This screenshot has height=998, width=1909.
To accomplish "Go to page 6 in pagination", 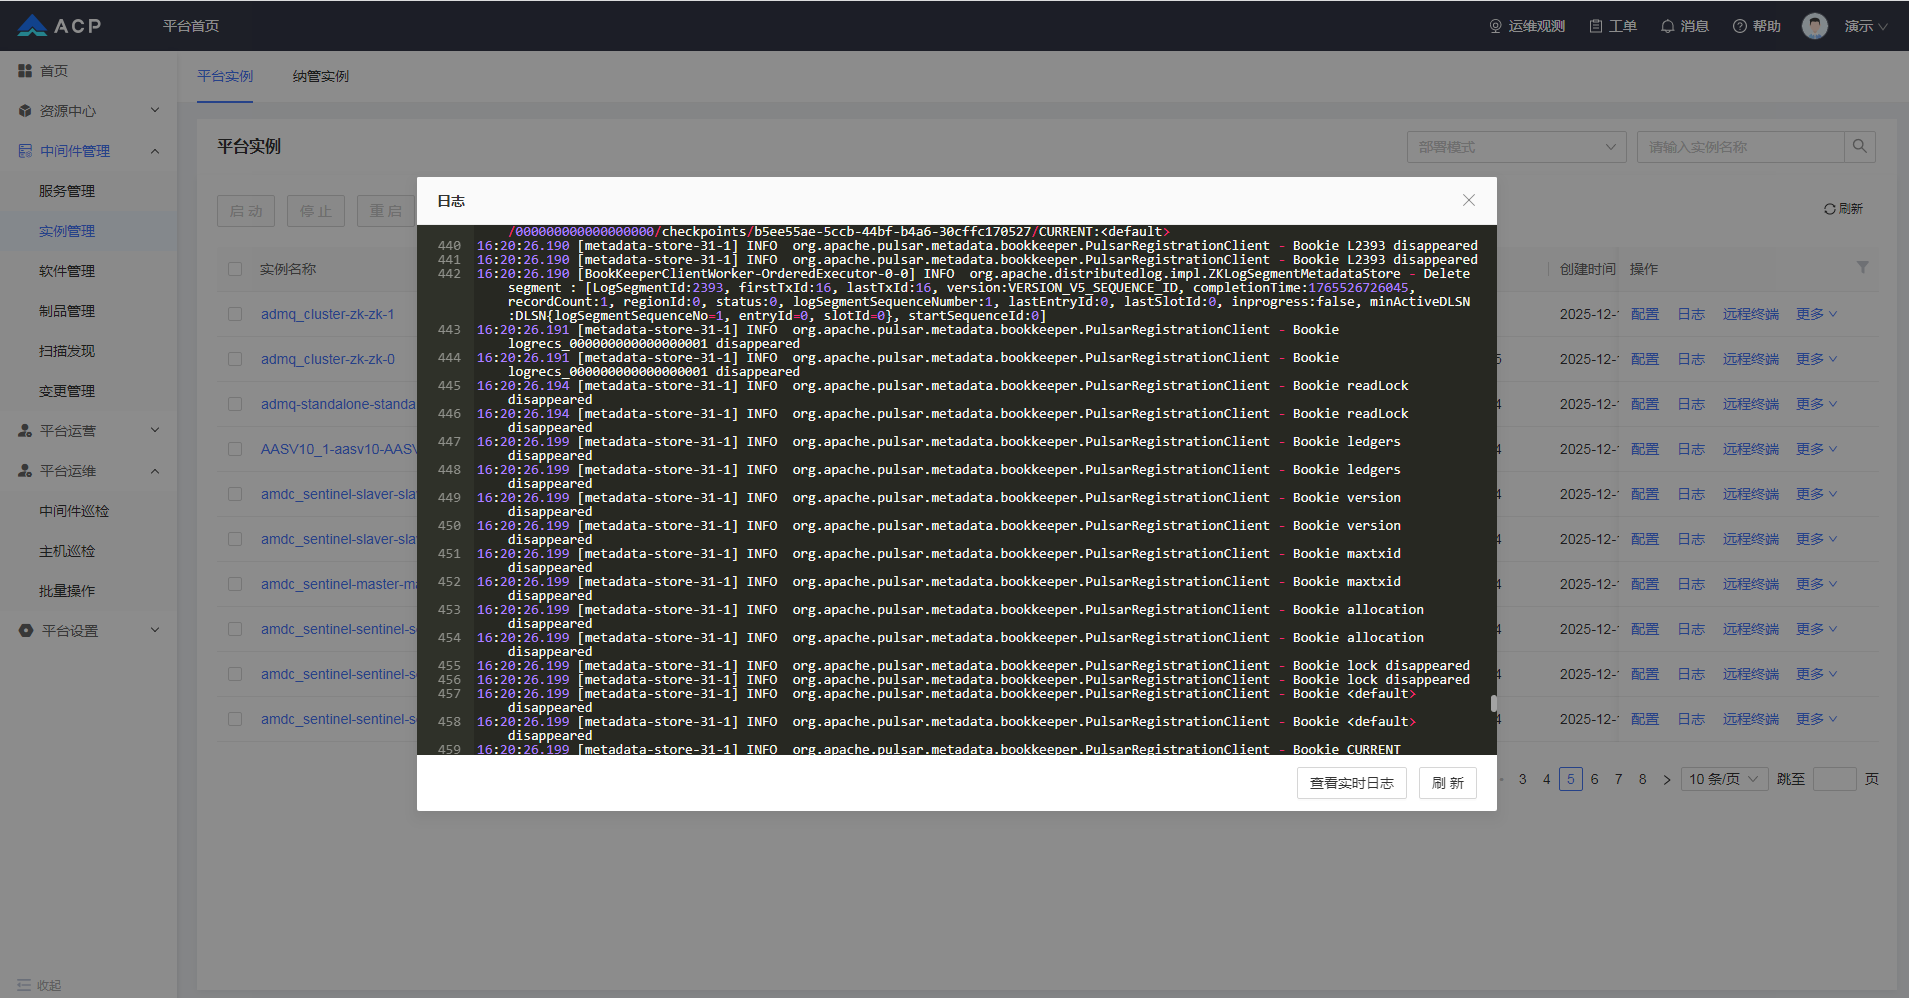I will click(1595, 779).
